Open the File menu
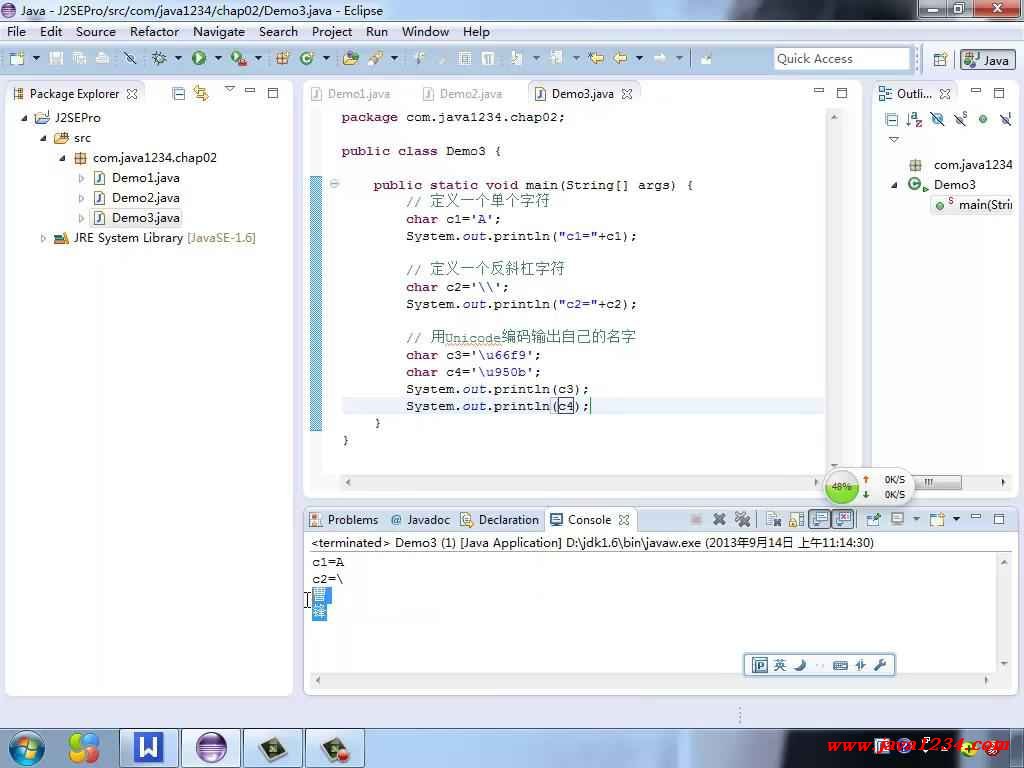Screen dimensions: 1024x768 (x=16, y=31)
